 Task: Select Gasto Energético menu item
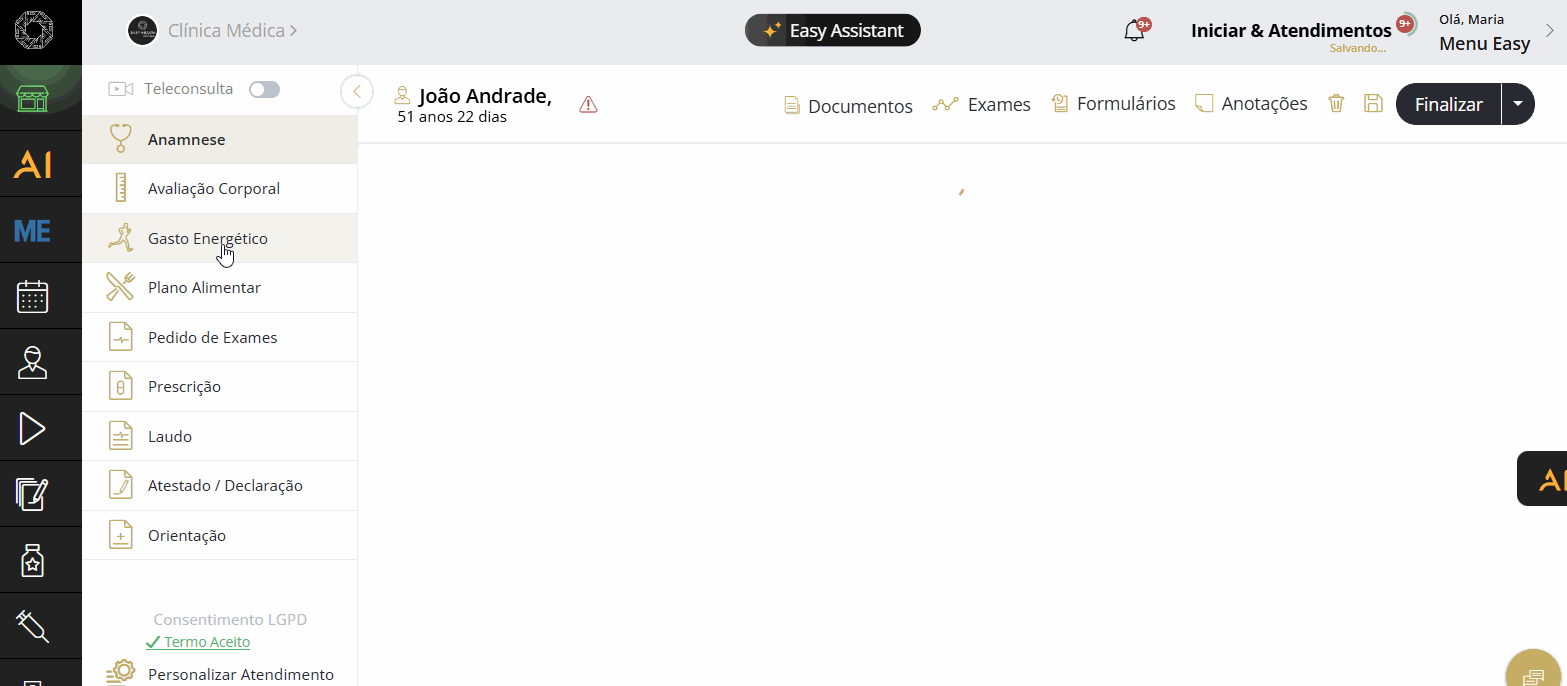pyautogui.click(x=207, y=239)
